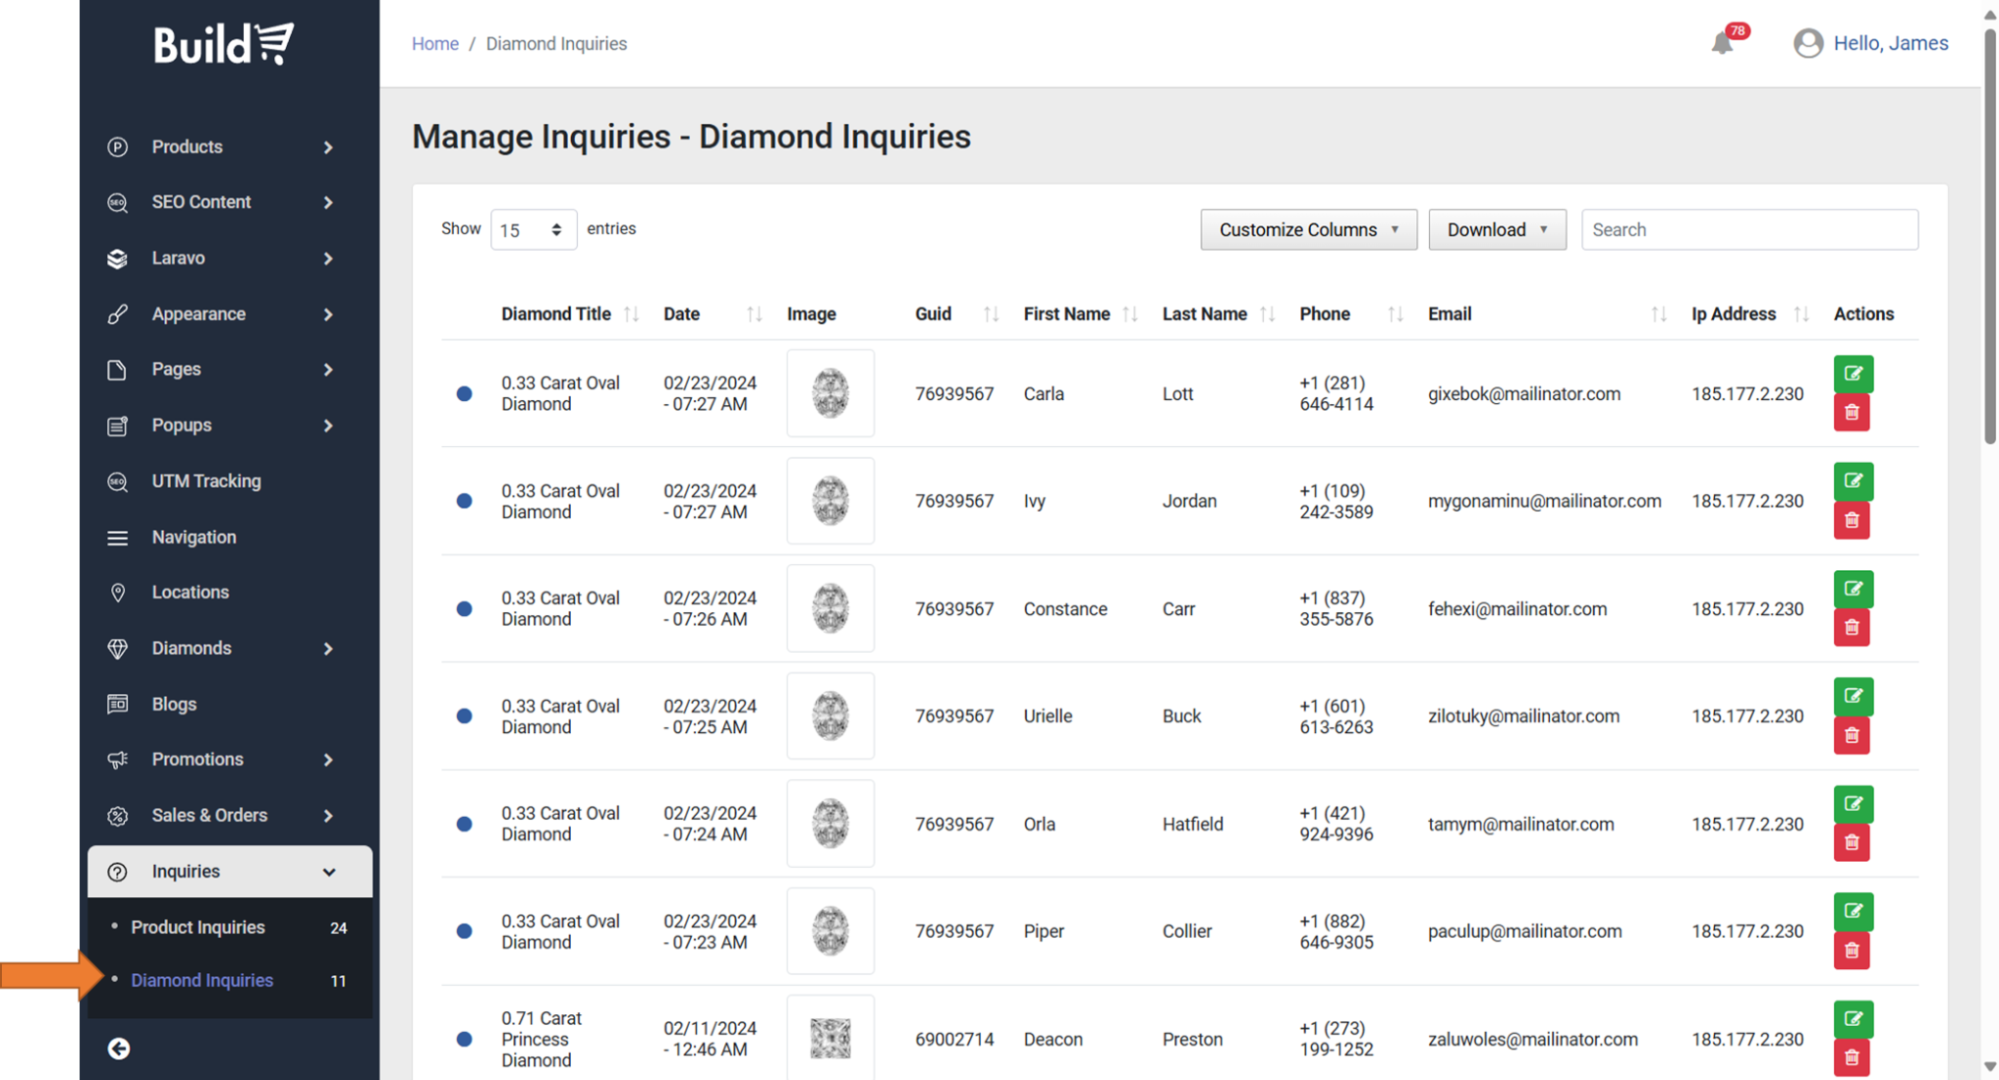This screenshot has height=1080, width=1999.
Task: Open the Customize Columns dropdown
Action: click(1308, 229)
